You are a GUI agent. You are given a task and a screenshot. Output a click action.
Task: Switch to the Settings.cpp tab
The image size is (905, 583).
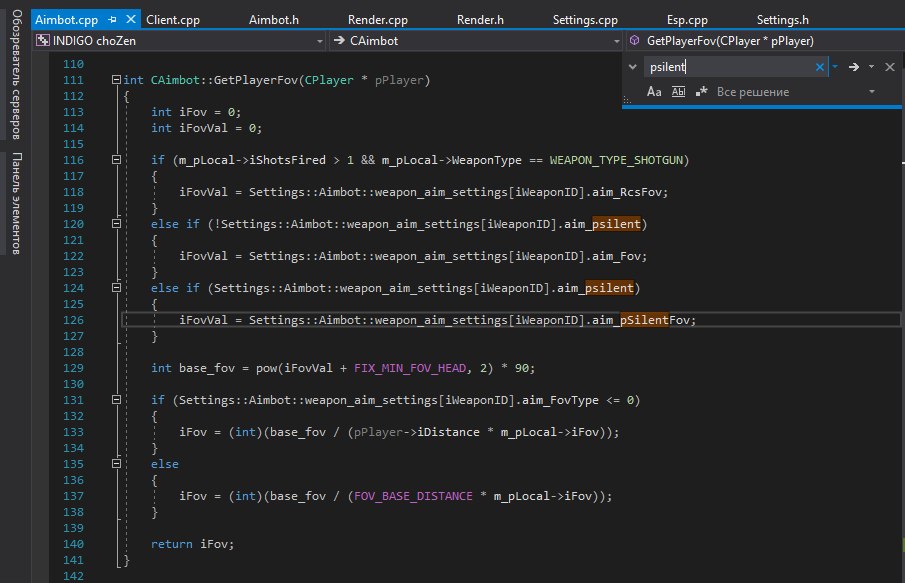pyautogui.click(x=585, y=20)
